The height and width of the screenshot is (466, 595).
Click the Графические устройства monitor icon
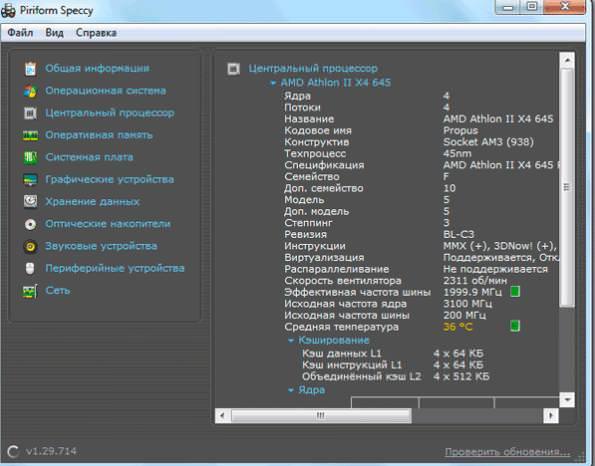pos(30,180)
